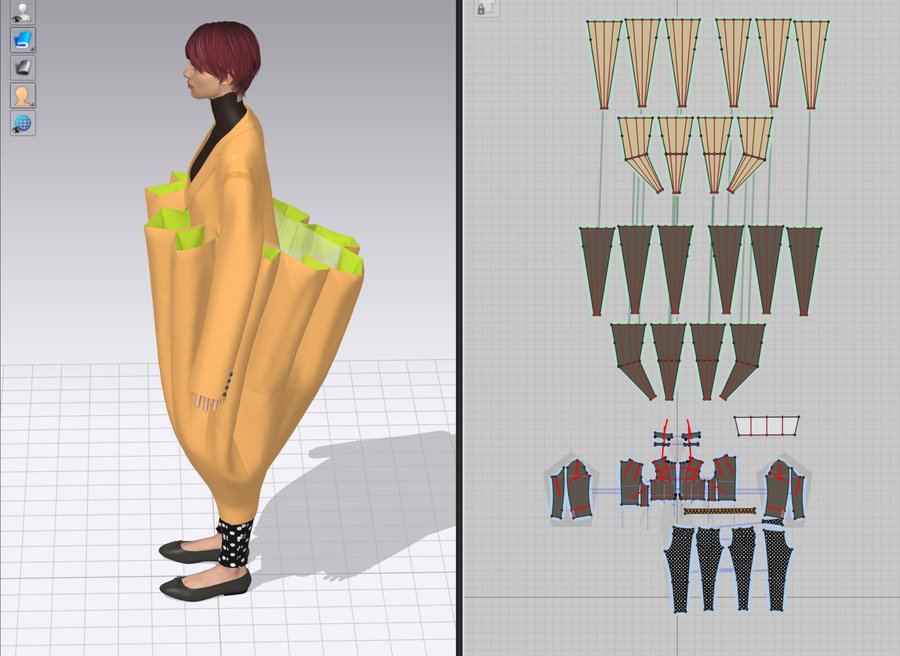Screen dimensions: 900x656
Task: Select the narrow brown waistband strip pattern
Action: 718,511
